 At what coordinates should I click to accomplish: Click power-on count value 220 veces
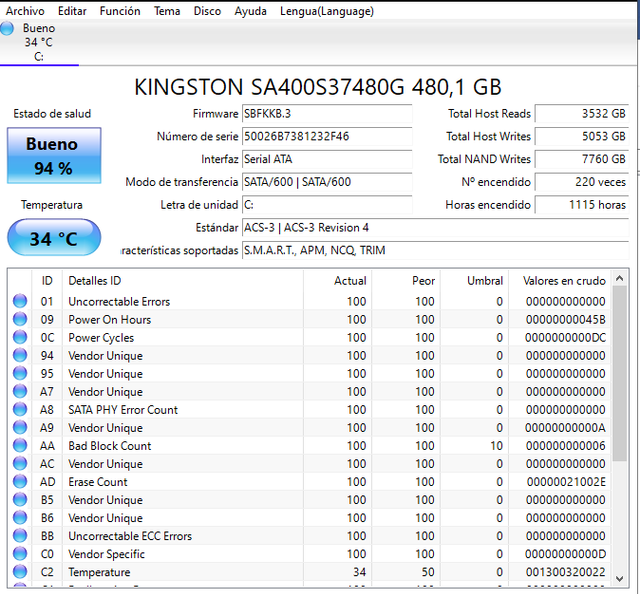pyautogui.click(x=582, y=182)
